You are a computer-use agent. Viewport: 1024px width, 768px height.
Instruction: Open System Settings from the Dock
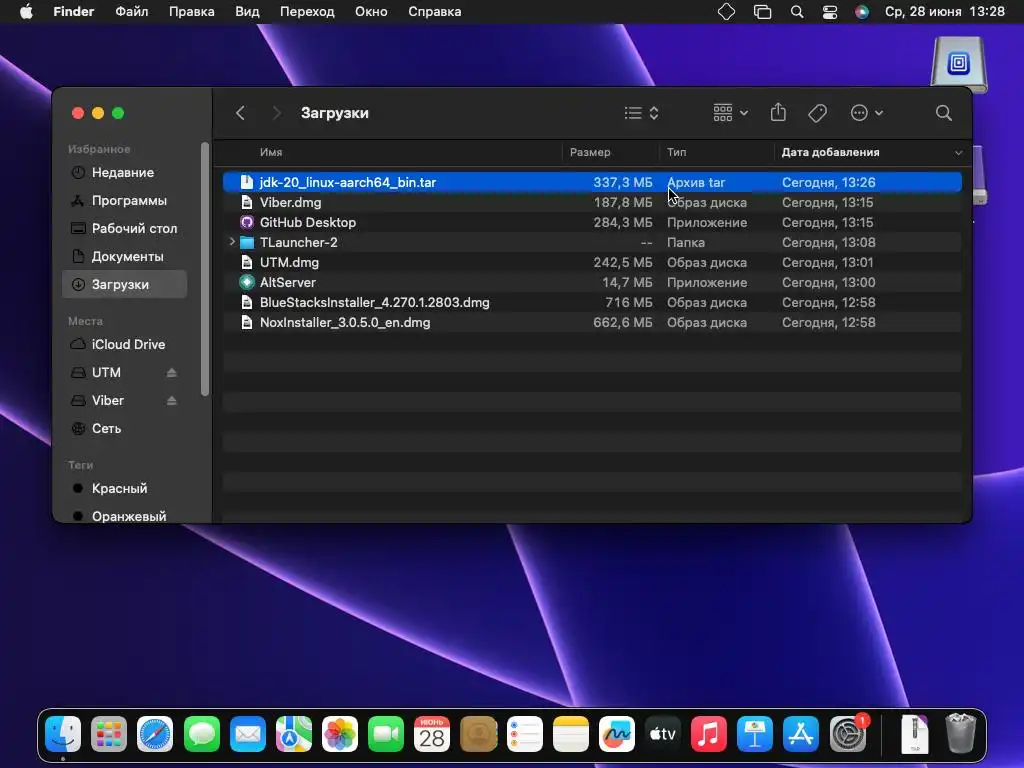coord(848,734)
